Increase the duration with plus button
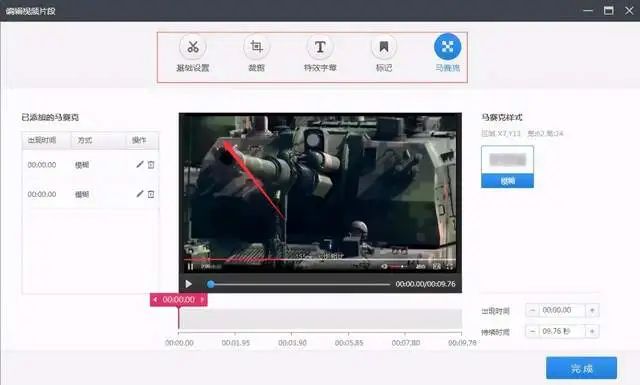The image size is (640, 385). tap(592, 331)
